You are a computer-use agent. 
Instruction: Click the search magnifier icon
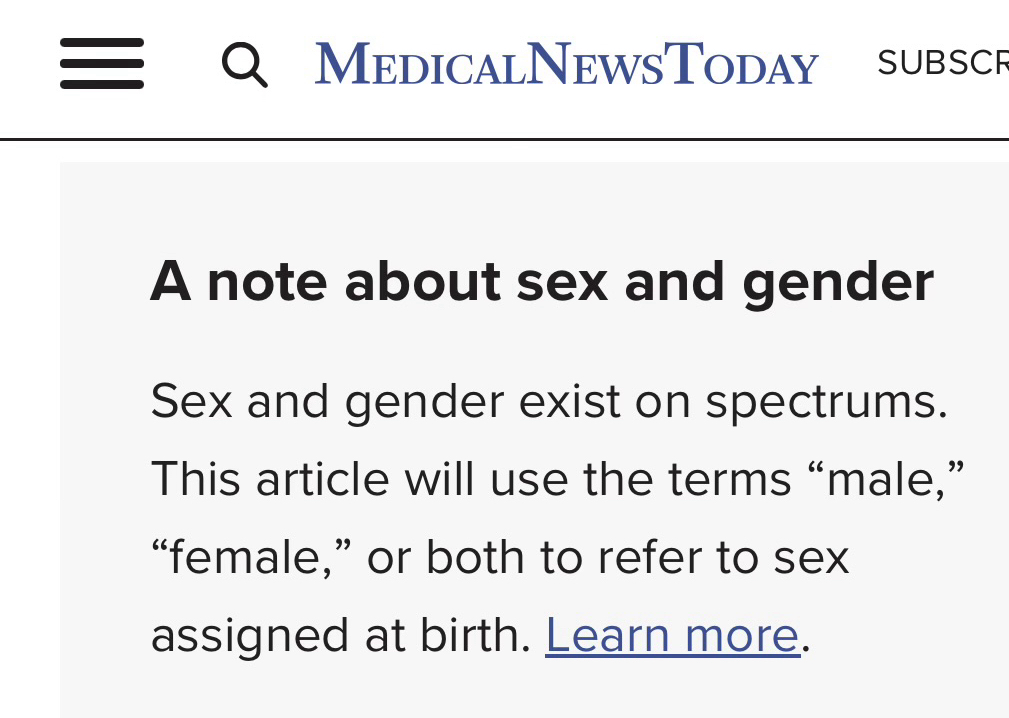(x=245, y=64)
